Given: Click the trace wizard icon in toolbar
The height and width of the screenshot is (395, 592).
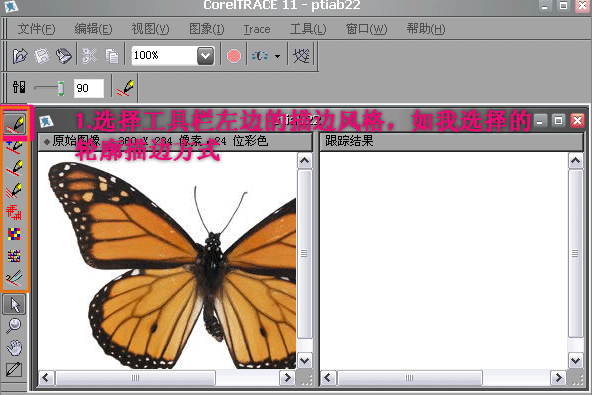Looking at the screenshot, I should coord(260,56).
